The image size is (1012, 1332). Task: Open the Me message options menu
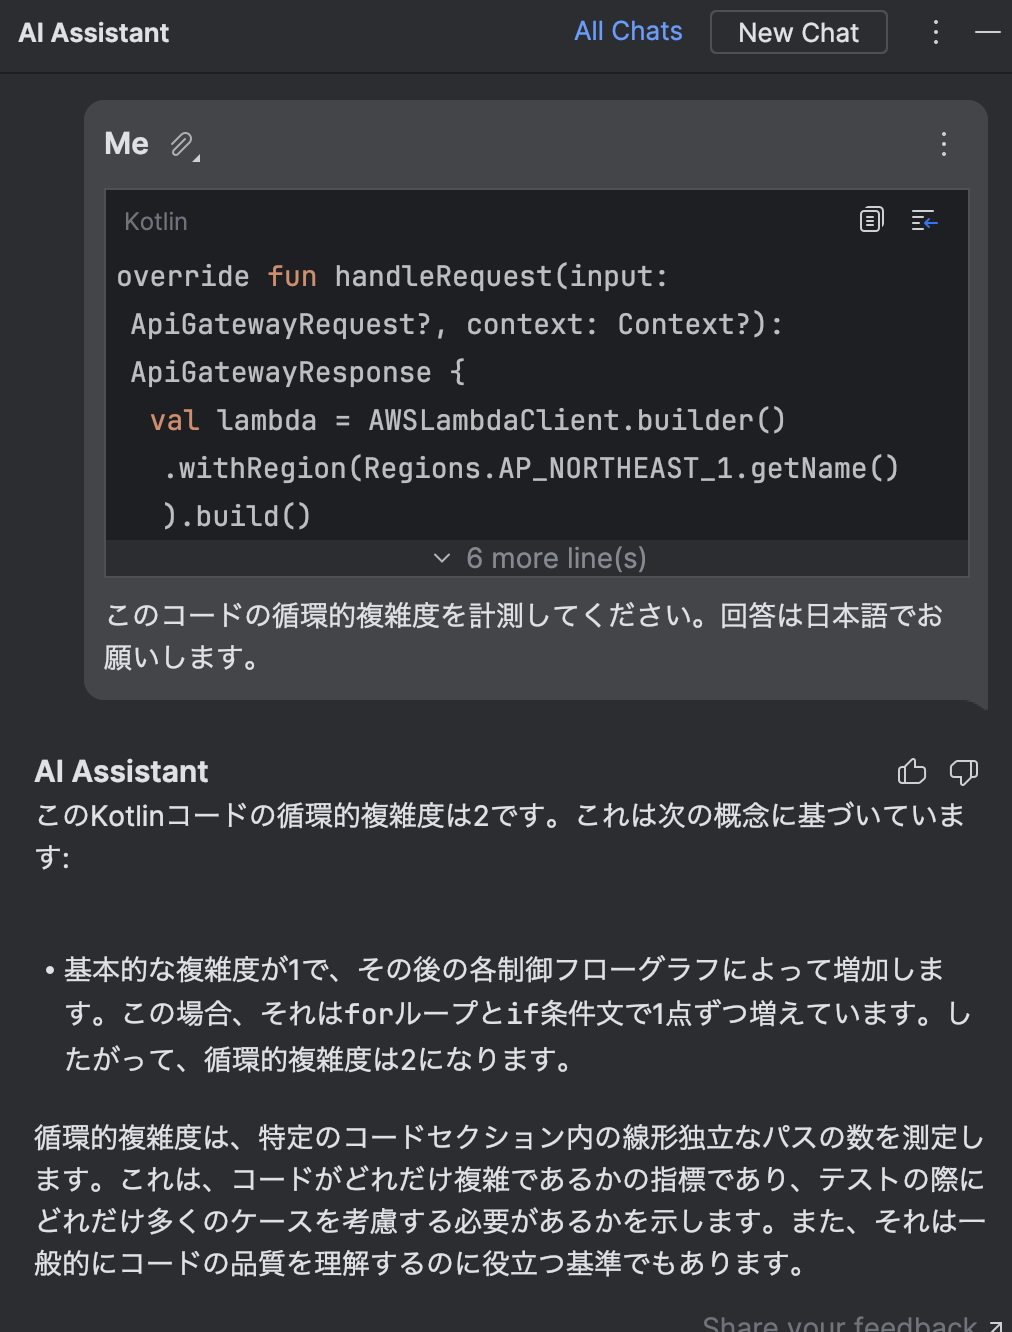[x=944, y=144]
